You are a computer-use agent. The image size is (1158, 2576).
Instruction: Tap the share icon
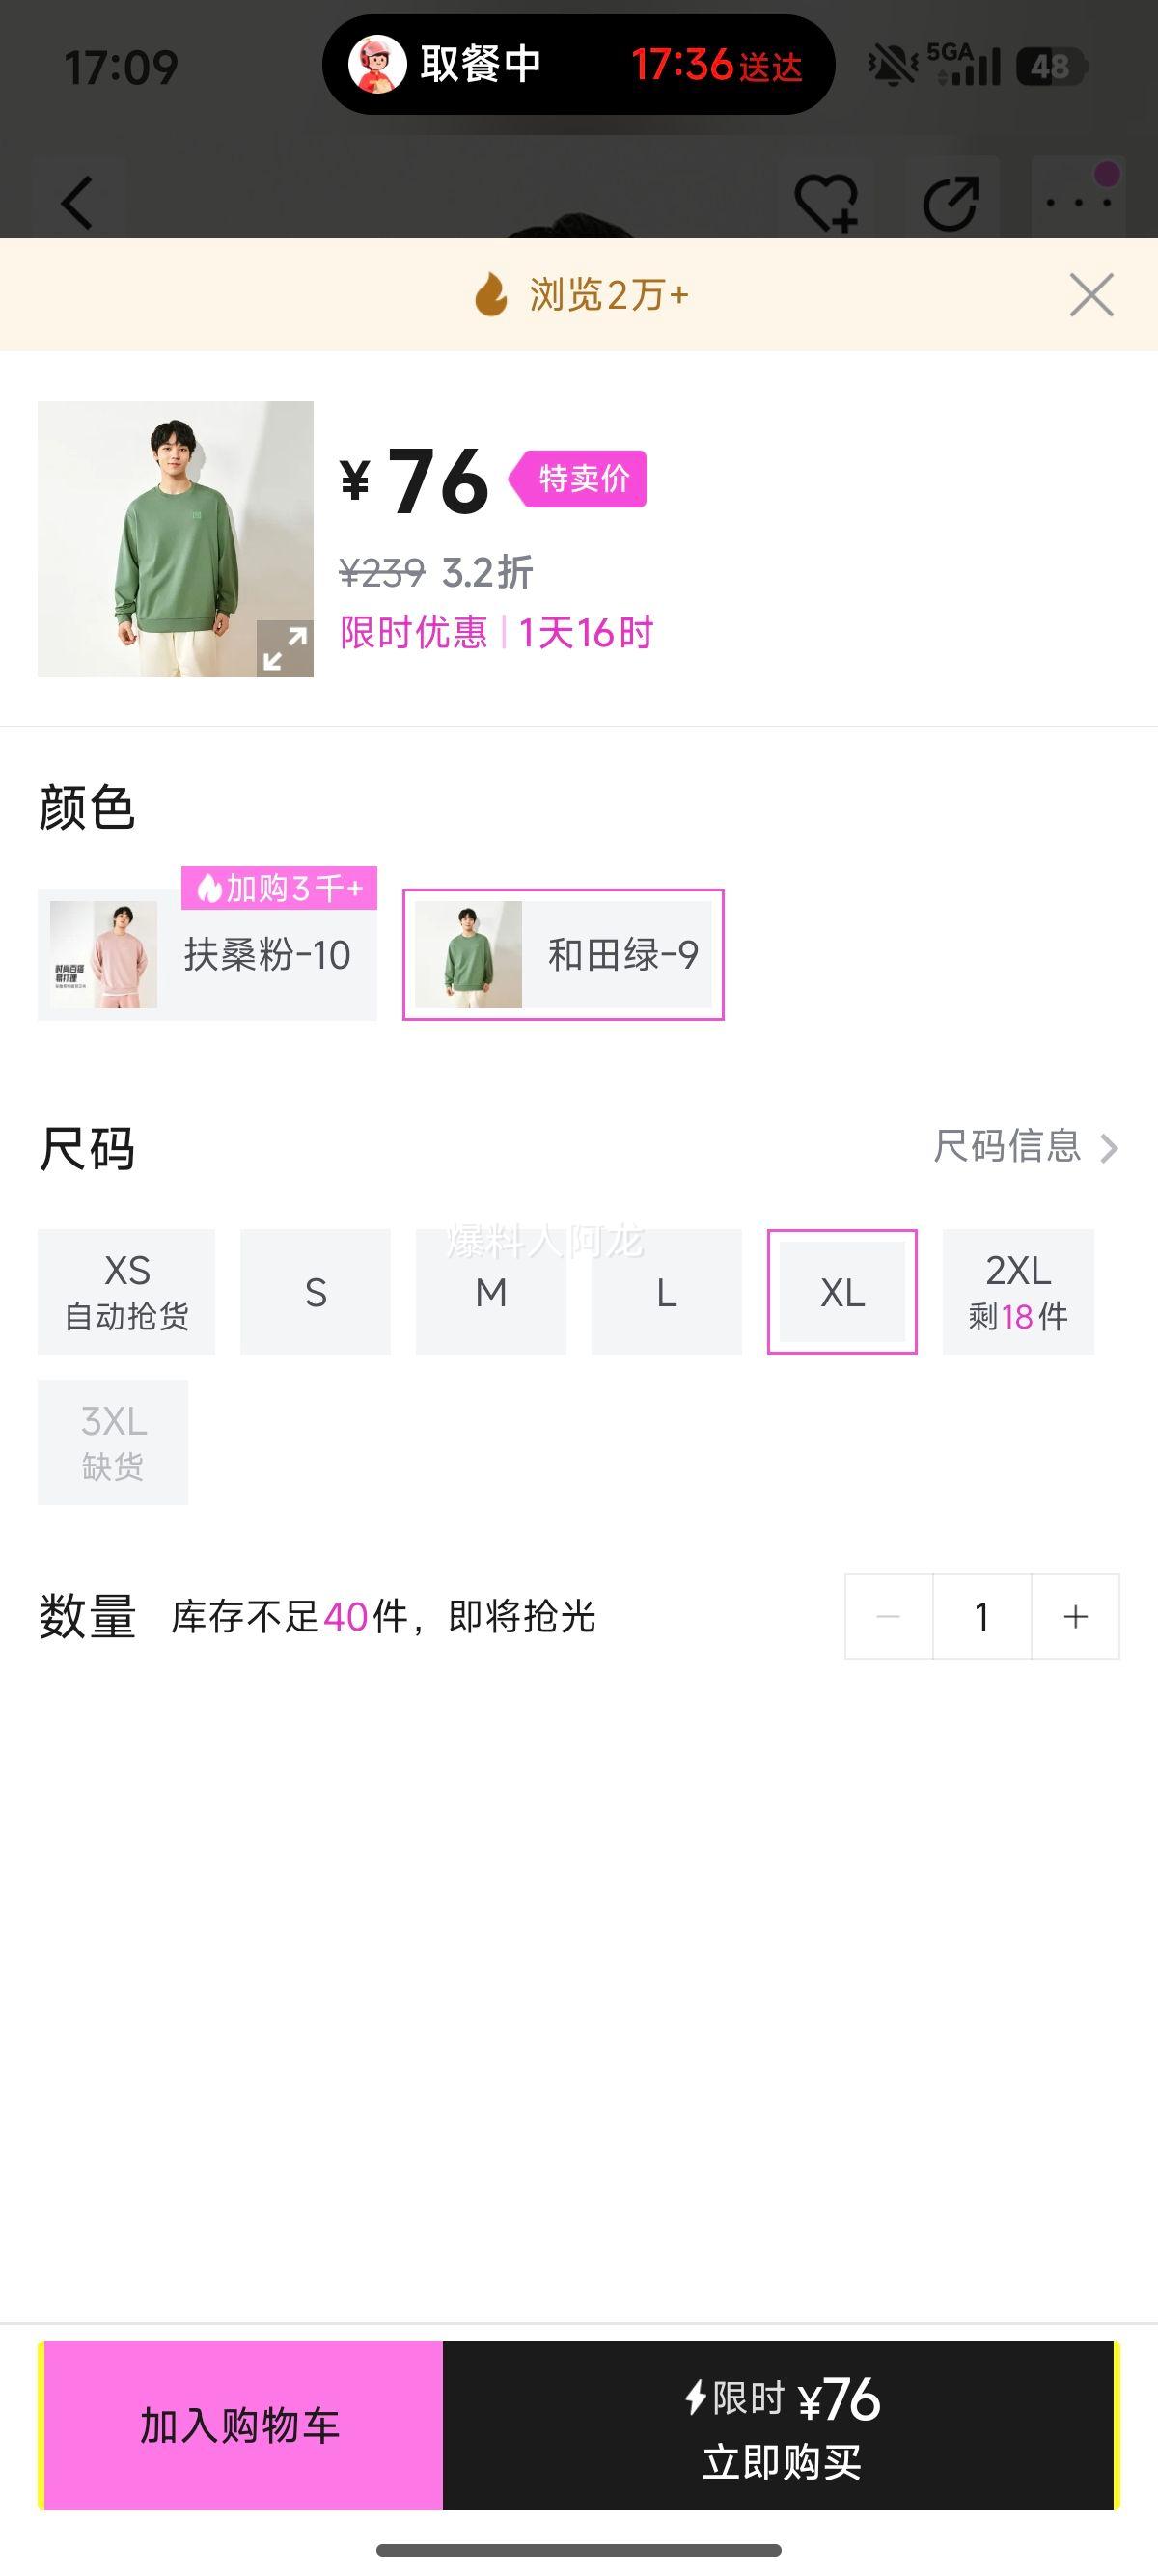[950, 203]
